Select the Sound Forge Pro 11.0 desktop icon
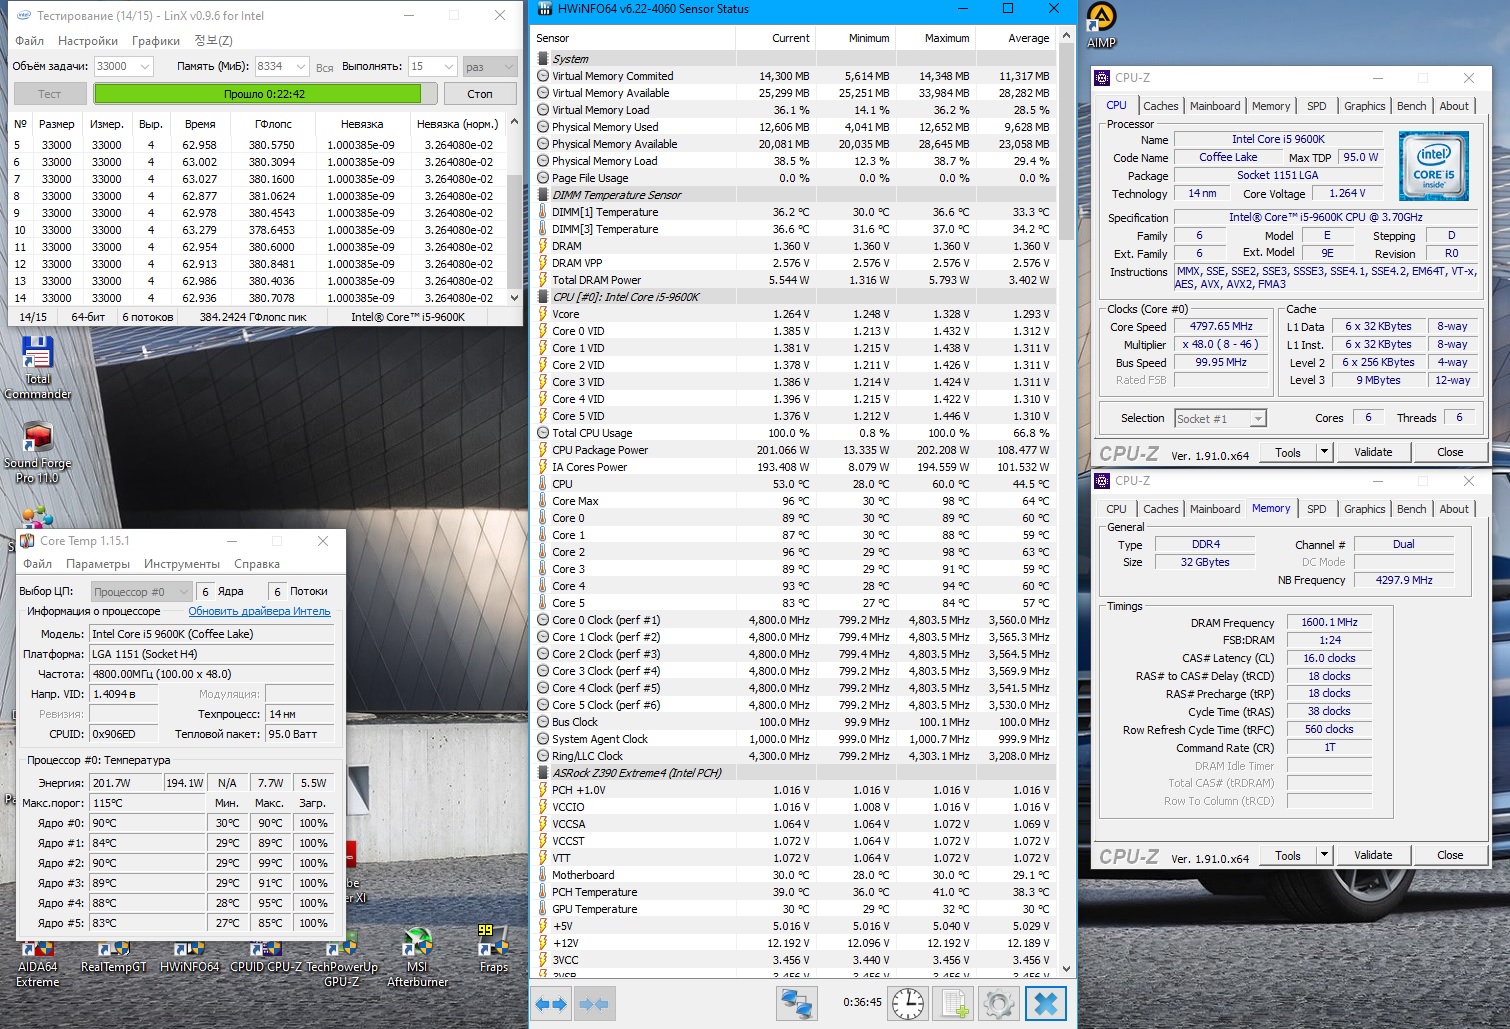 click(x=38, y=452)
